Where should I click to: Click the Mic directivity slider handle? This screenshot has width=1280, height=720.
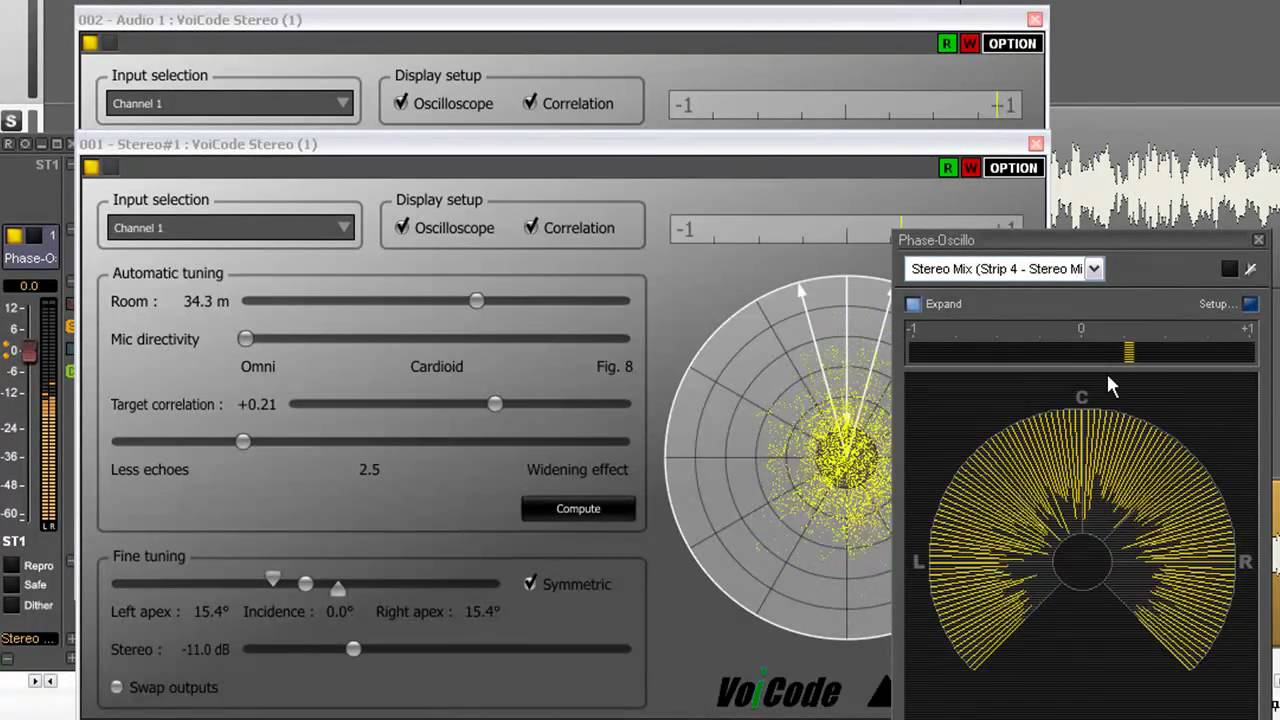click(246, 339)
